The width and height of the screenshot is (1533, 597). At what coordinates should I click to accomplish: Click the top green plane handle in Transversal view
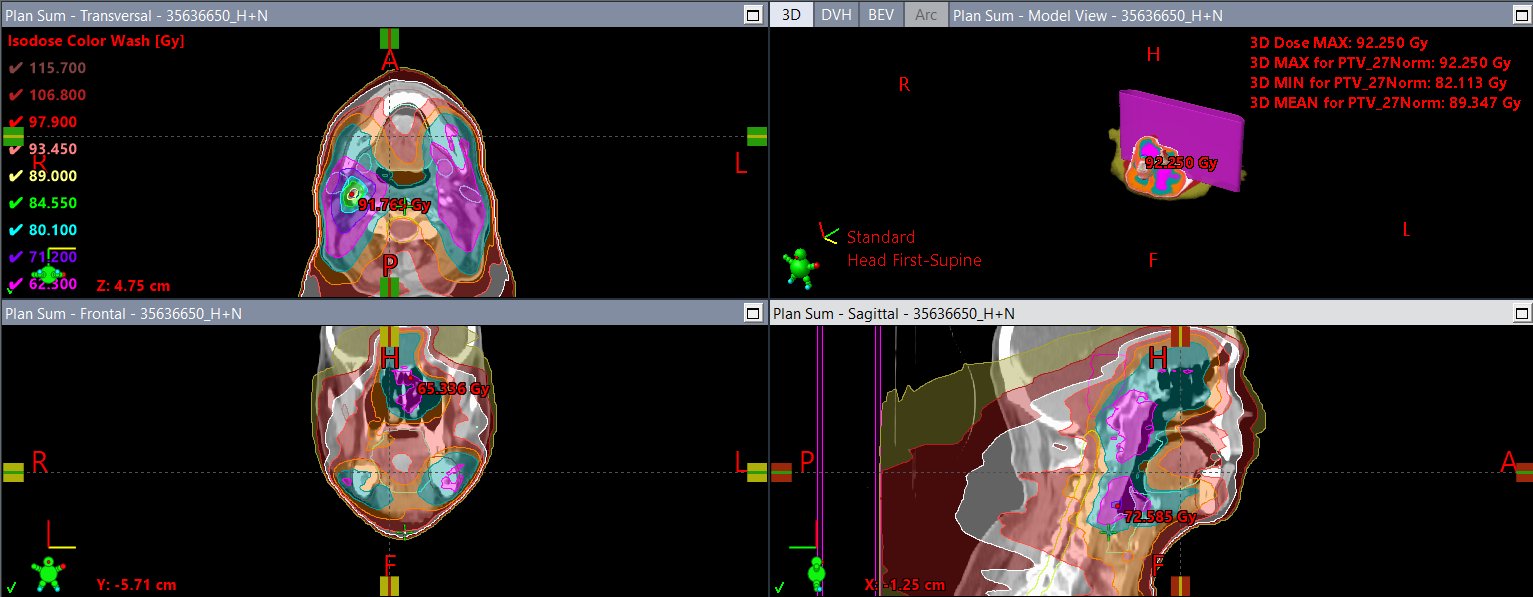pos(390,39)
